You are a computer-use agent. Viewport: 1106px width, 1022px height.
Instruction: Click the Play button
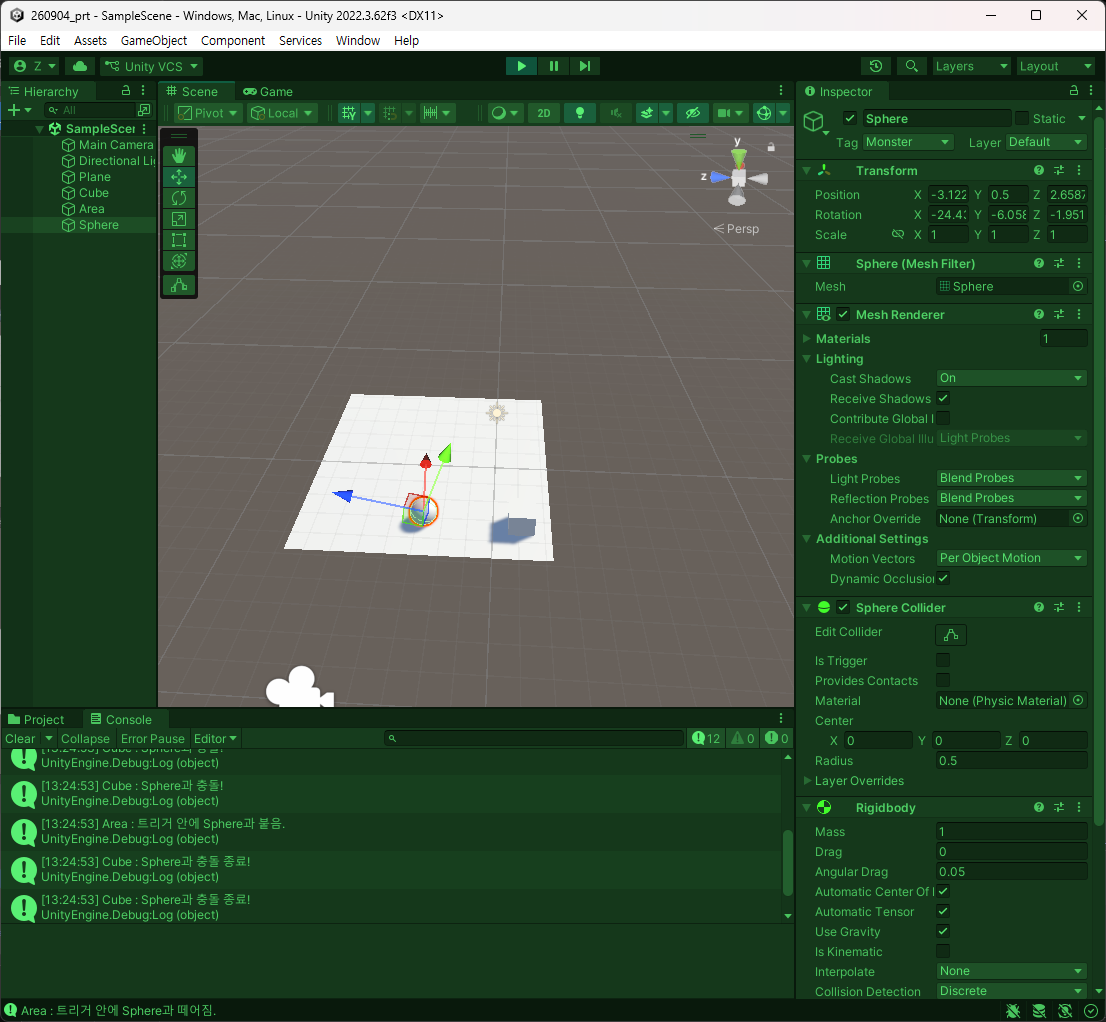click(x=521, y=66)
